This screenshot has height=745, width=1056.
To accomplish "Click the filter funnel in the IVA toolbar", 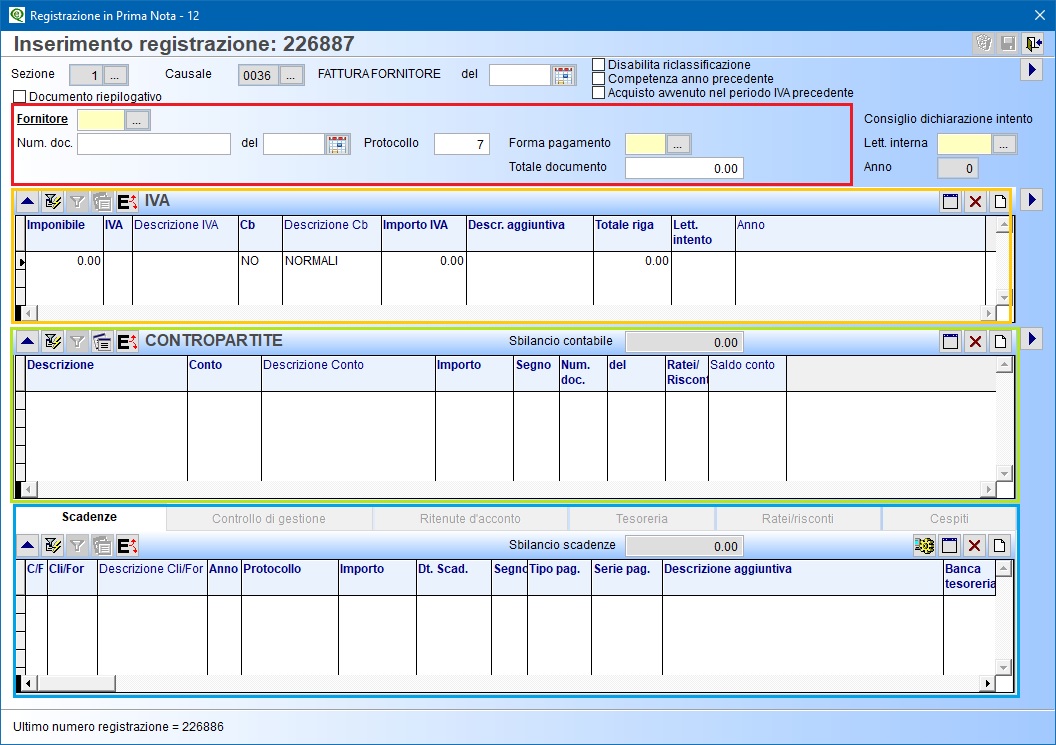I will [77, 201].
